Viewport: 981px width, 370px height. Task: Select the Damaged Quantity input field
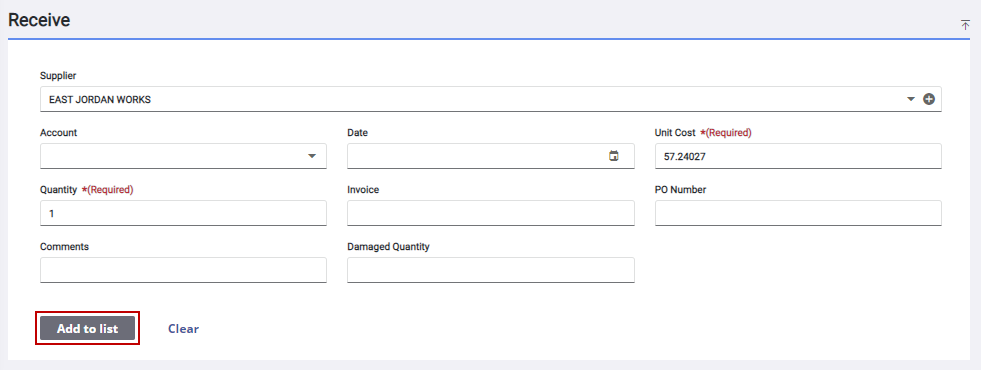[x=490, y=270]
